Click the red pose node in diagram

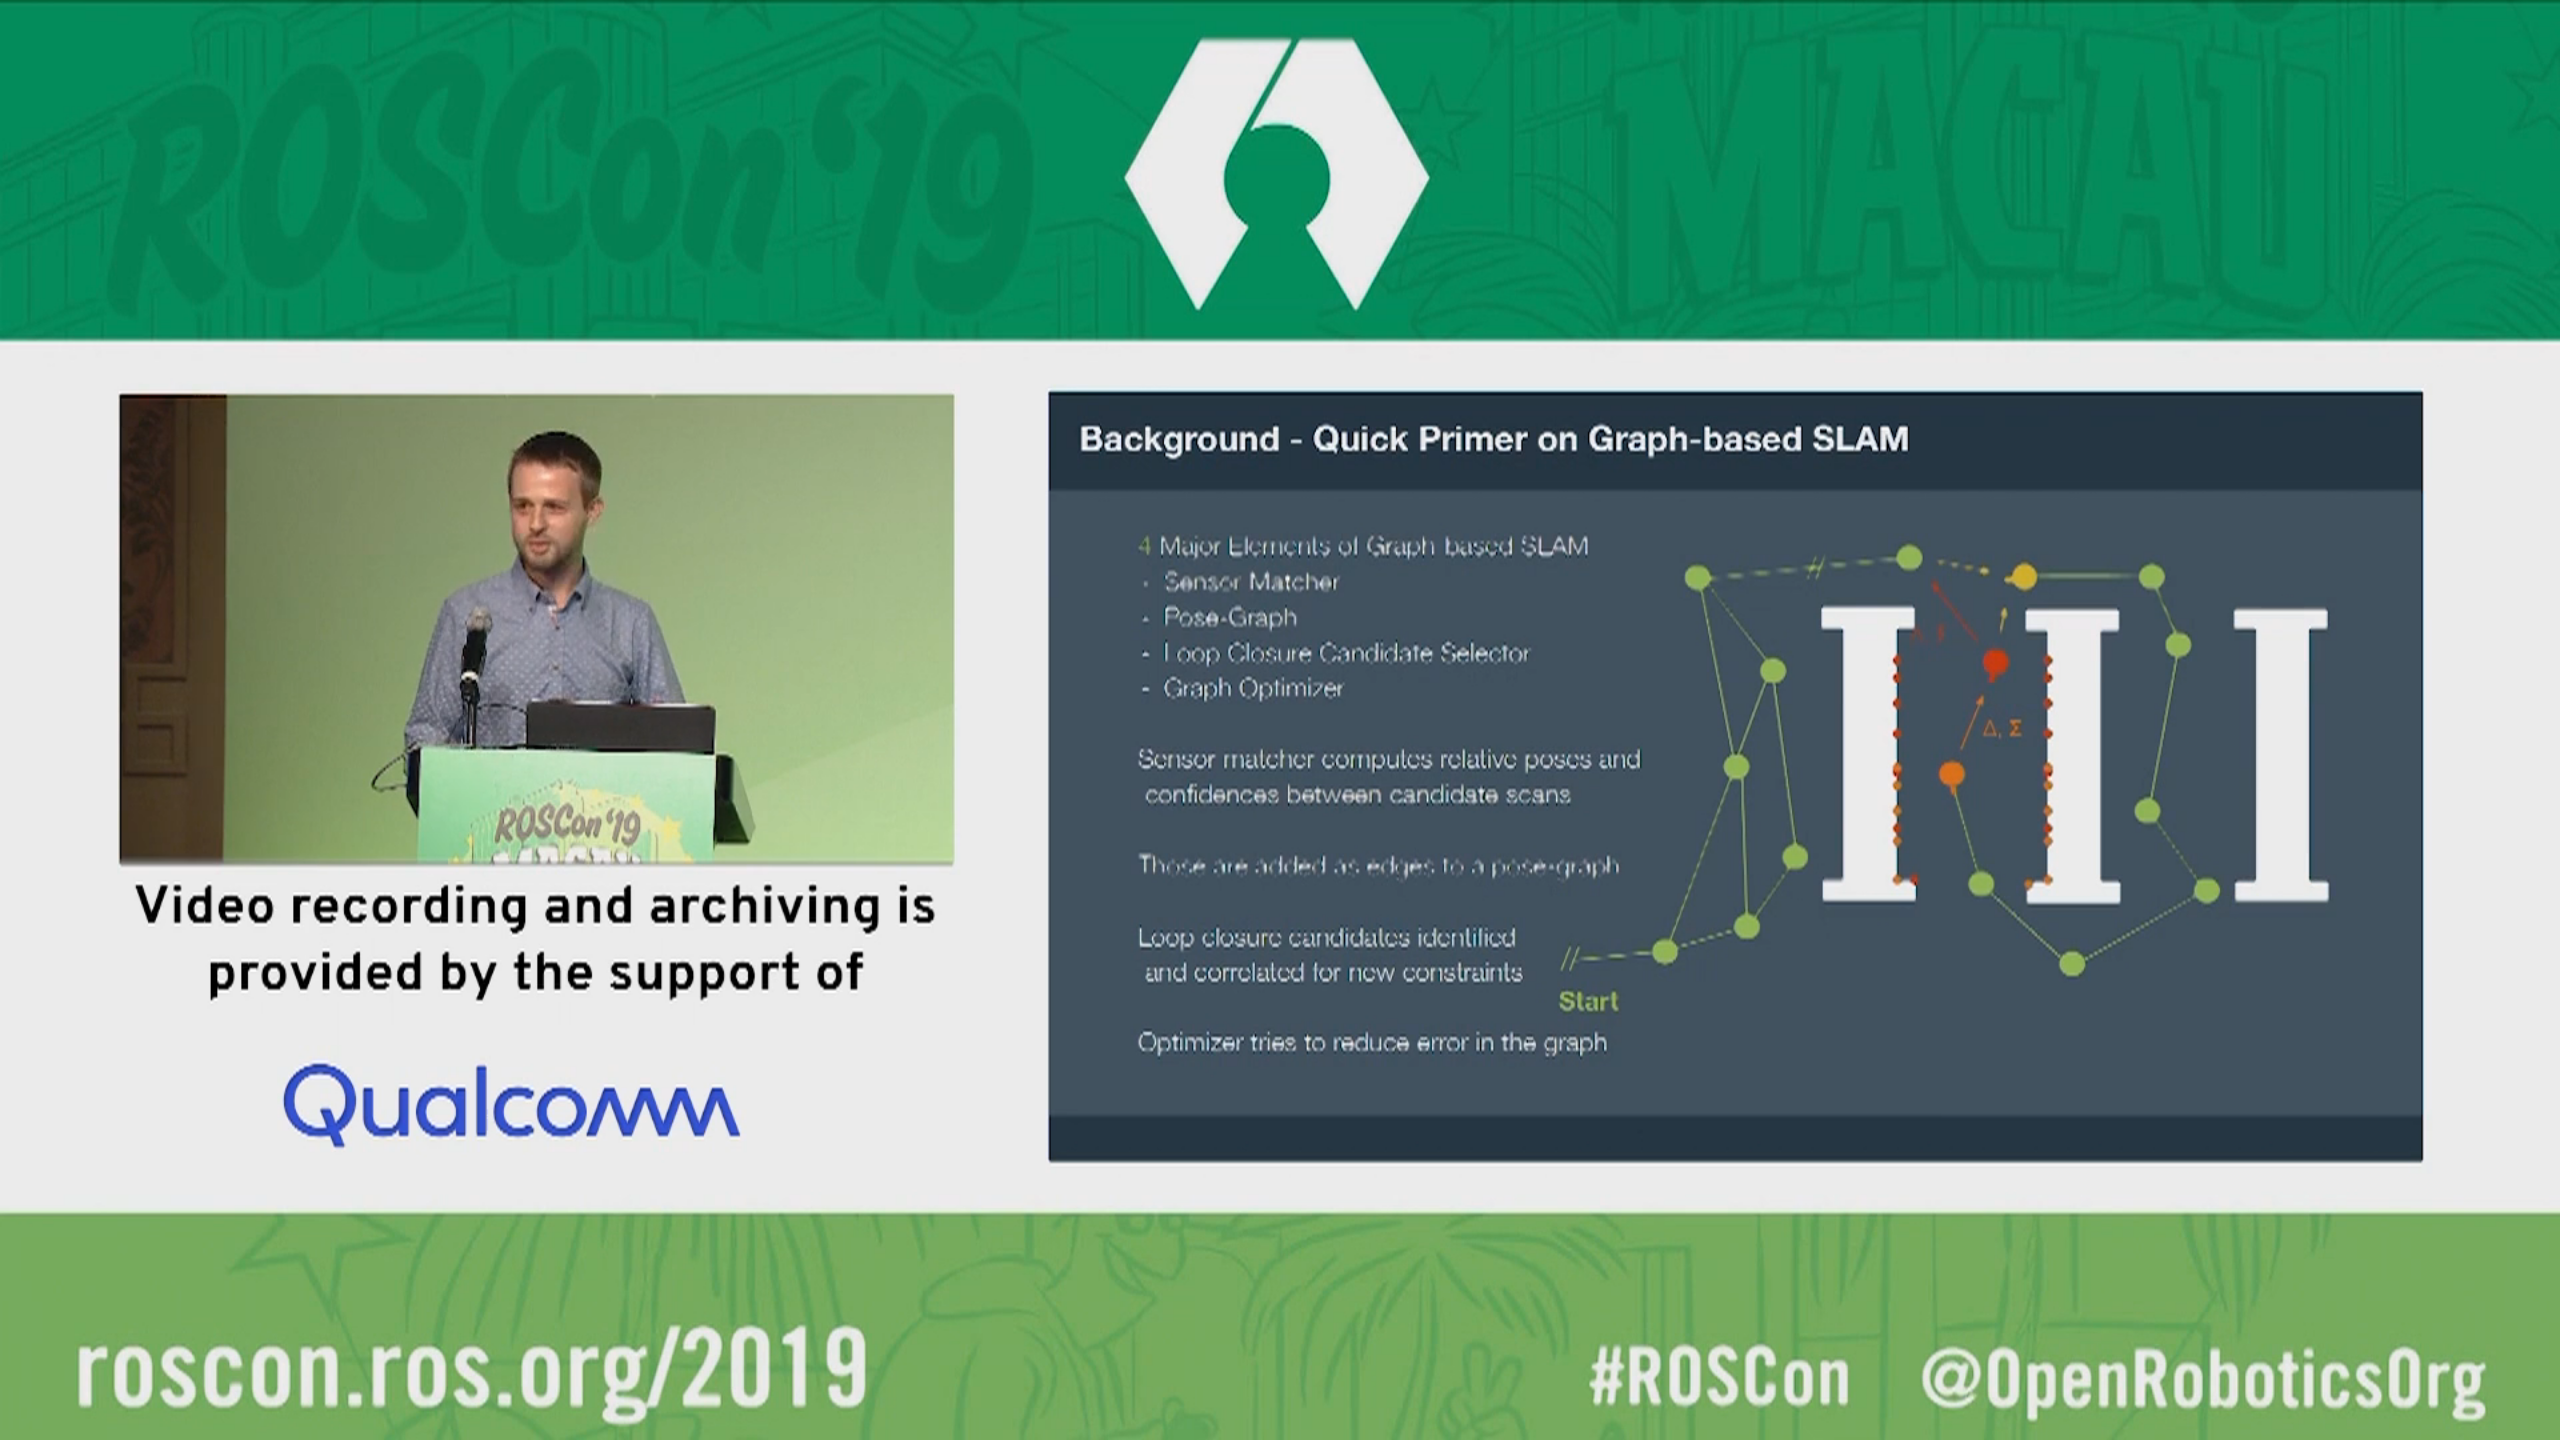point(1995,662)
